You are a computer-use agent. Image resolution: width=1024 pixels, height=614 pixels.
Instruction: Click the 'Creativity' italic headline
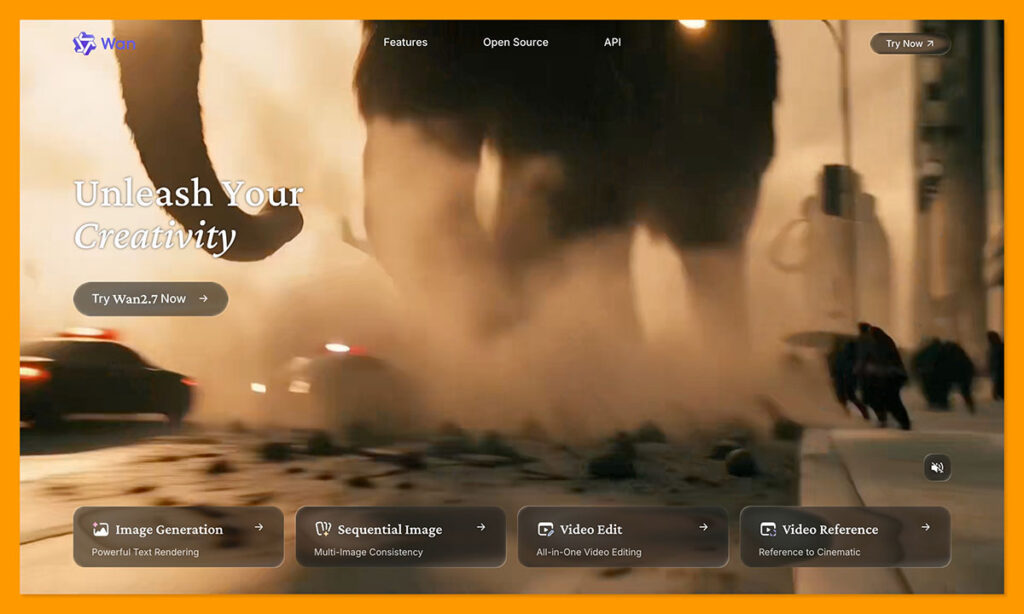click(x=155, y=236)
